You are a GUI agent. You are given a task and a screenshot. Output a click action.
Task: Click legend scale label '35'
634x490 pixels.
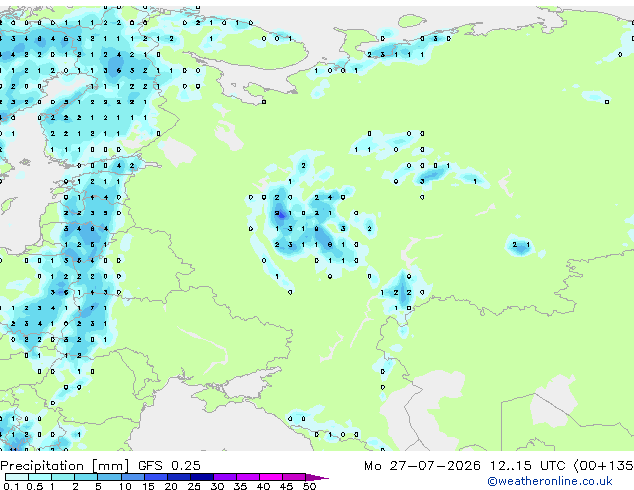pos(241,486)
